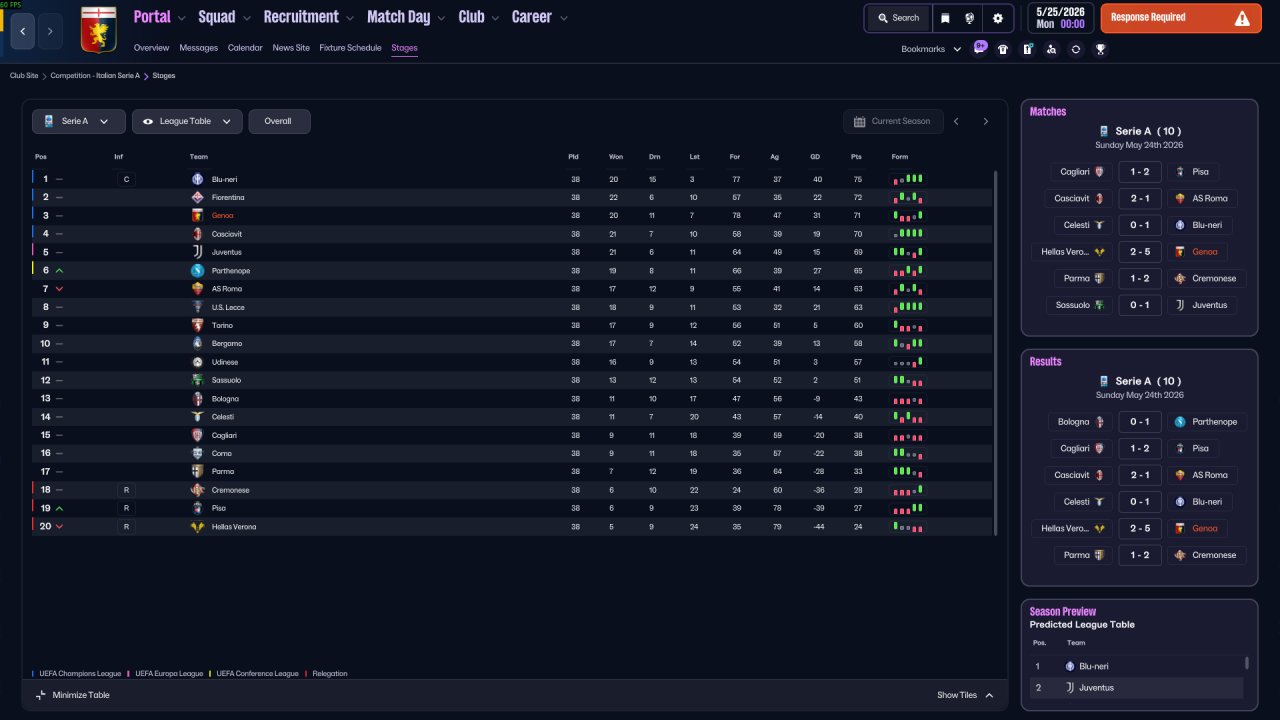The height and width of the screenshot is (720, 1280).
Task: Switch to the News Site tab
Action: pyautogui.click(x=291, y=48)
